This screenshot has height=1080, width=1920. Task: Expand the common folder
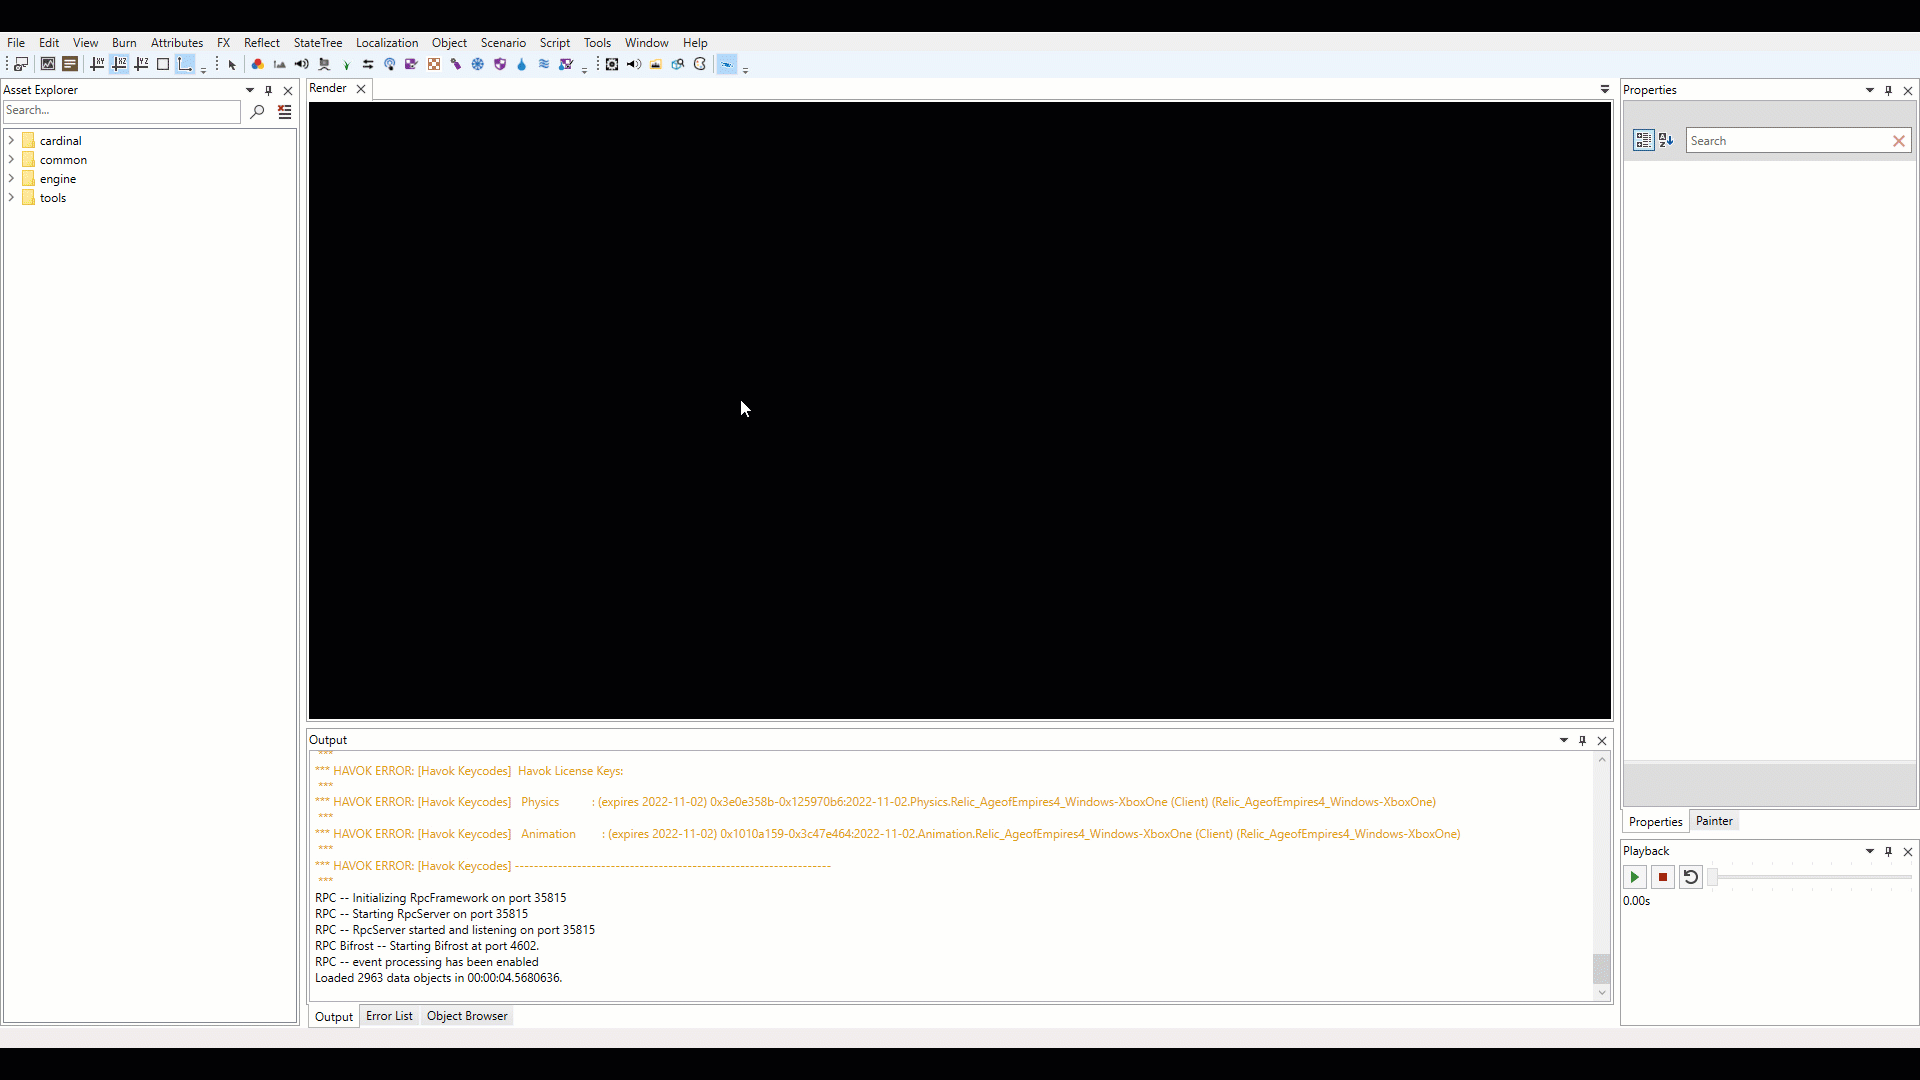click(11, 159)
